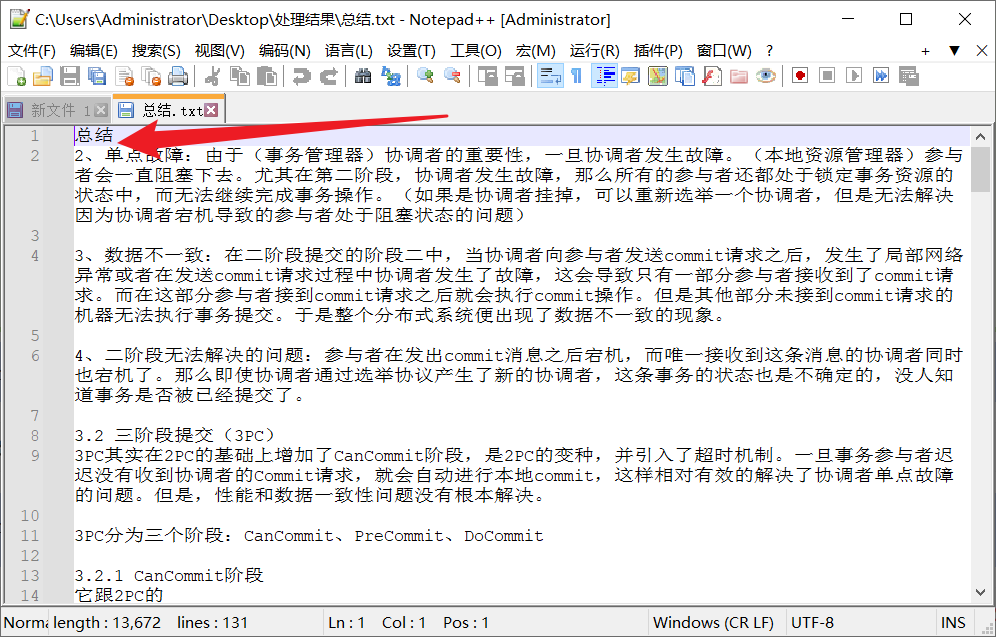
Task: Click the vertical scrollbar thumb
Action: 980,170
